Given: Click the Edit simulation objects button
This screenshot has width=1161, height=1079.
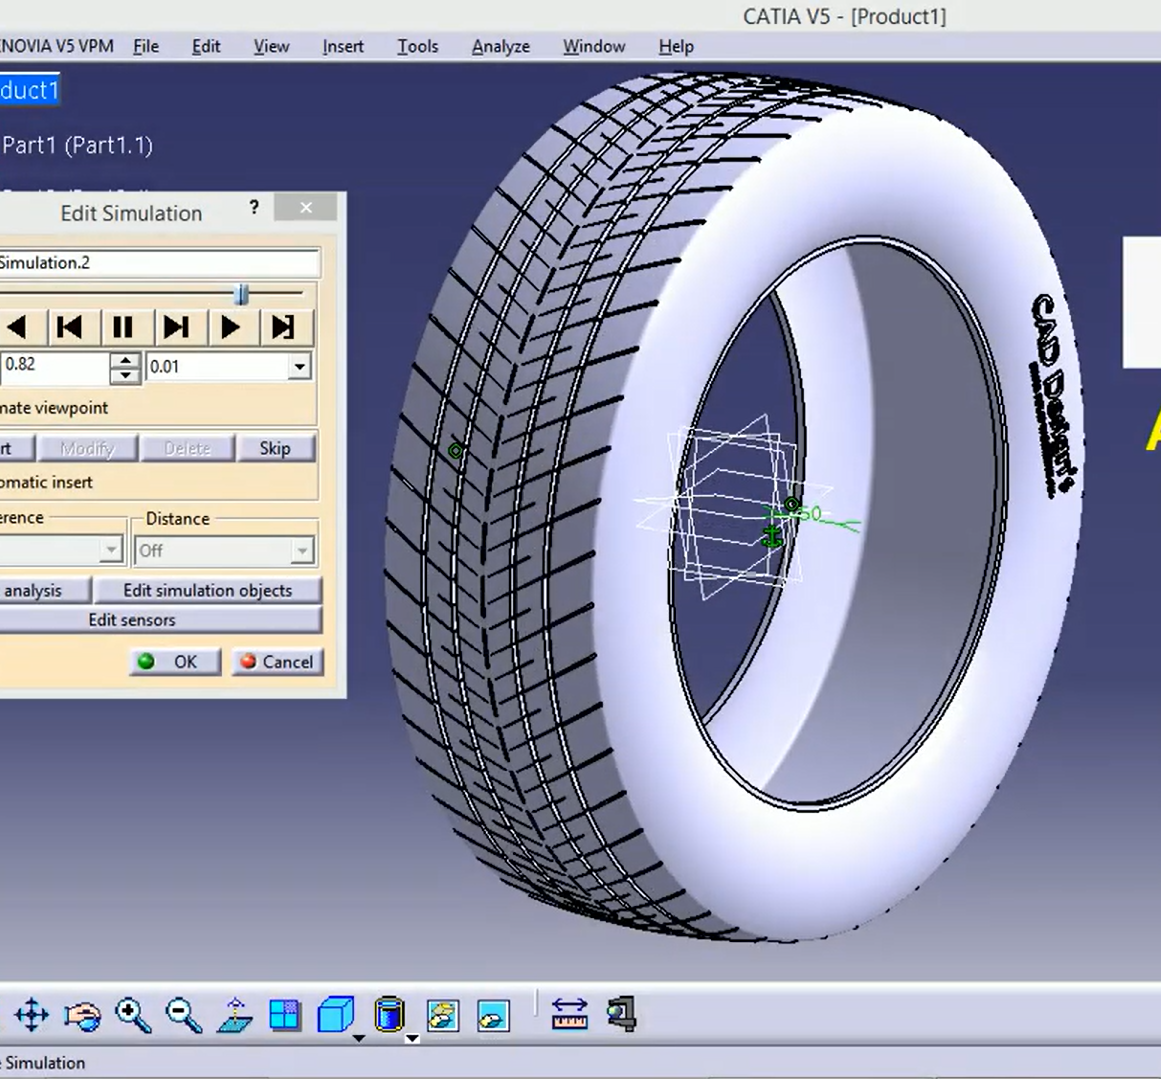Looking at the screenshot, I should click(207, 590).
